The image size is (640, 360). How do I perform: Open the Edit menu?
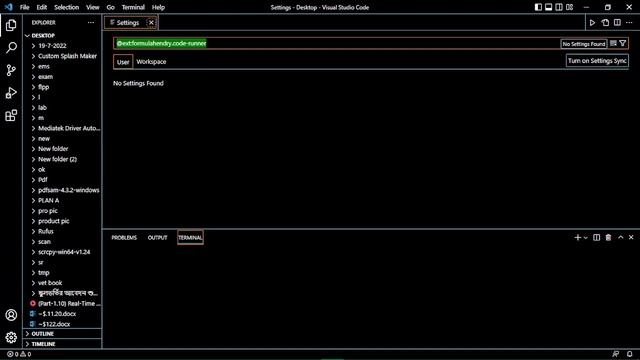pyautogui.click(x=42, y=7)
